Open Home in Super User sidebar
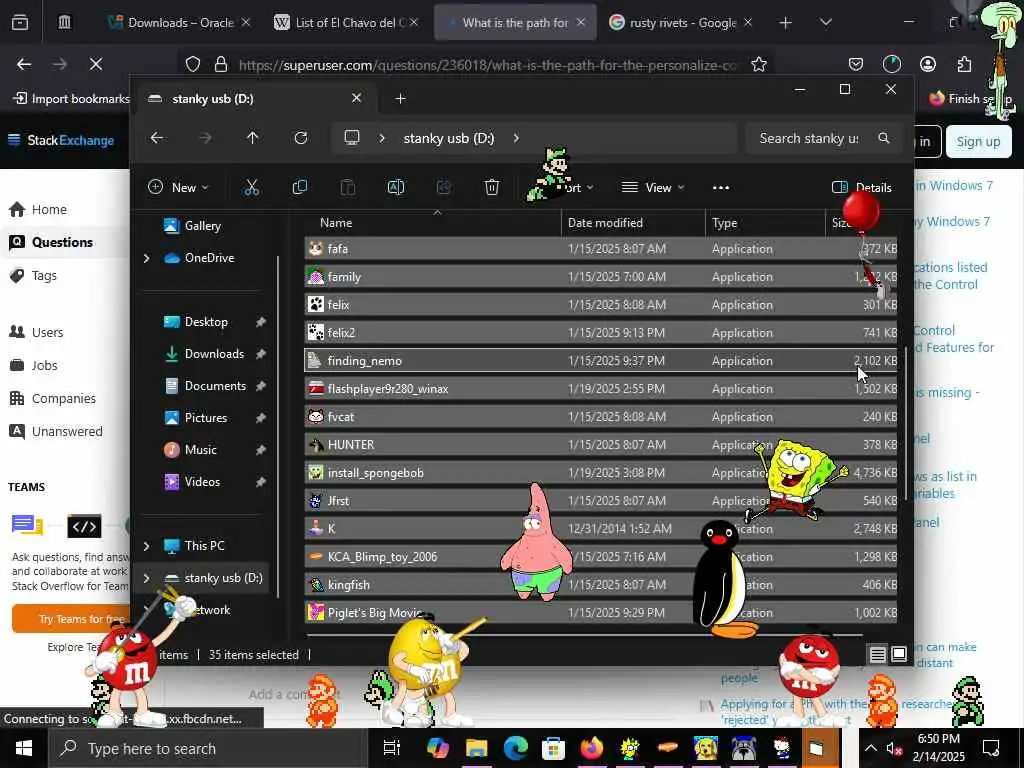The height and width of the screenshot is (768, 1024). pyautogui.click(x=49, y=209)
